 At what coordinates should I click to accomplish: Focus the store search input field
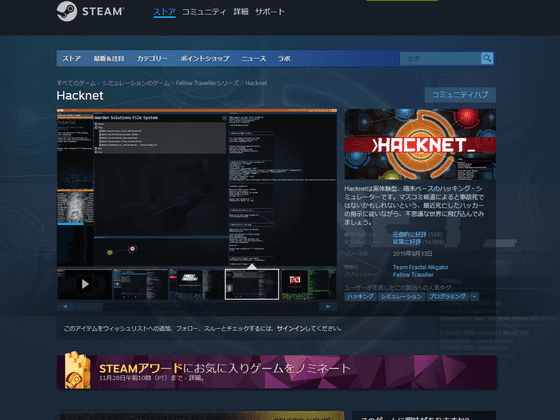click(x=441, y=59)
